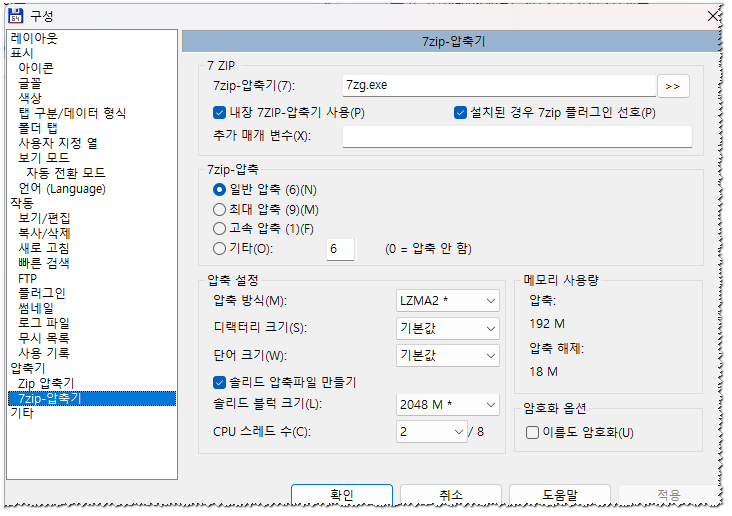Screen dimensions: 732x516
Task: Click the 기타 compression level value field
Action: click(x=340, y=249)
